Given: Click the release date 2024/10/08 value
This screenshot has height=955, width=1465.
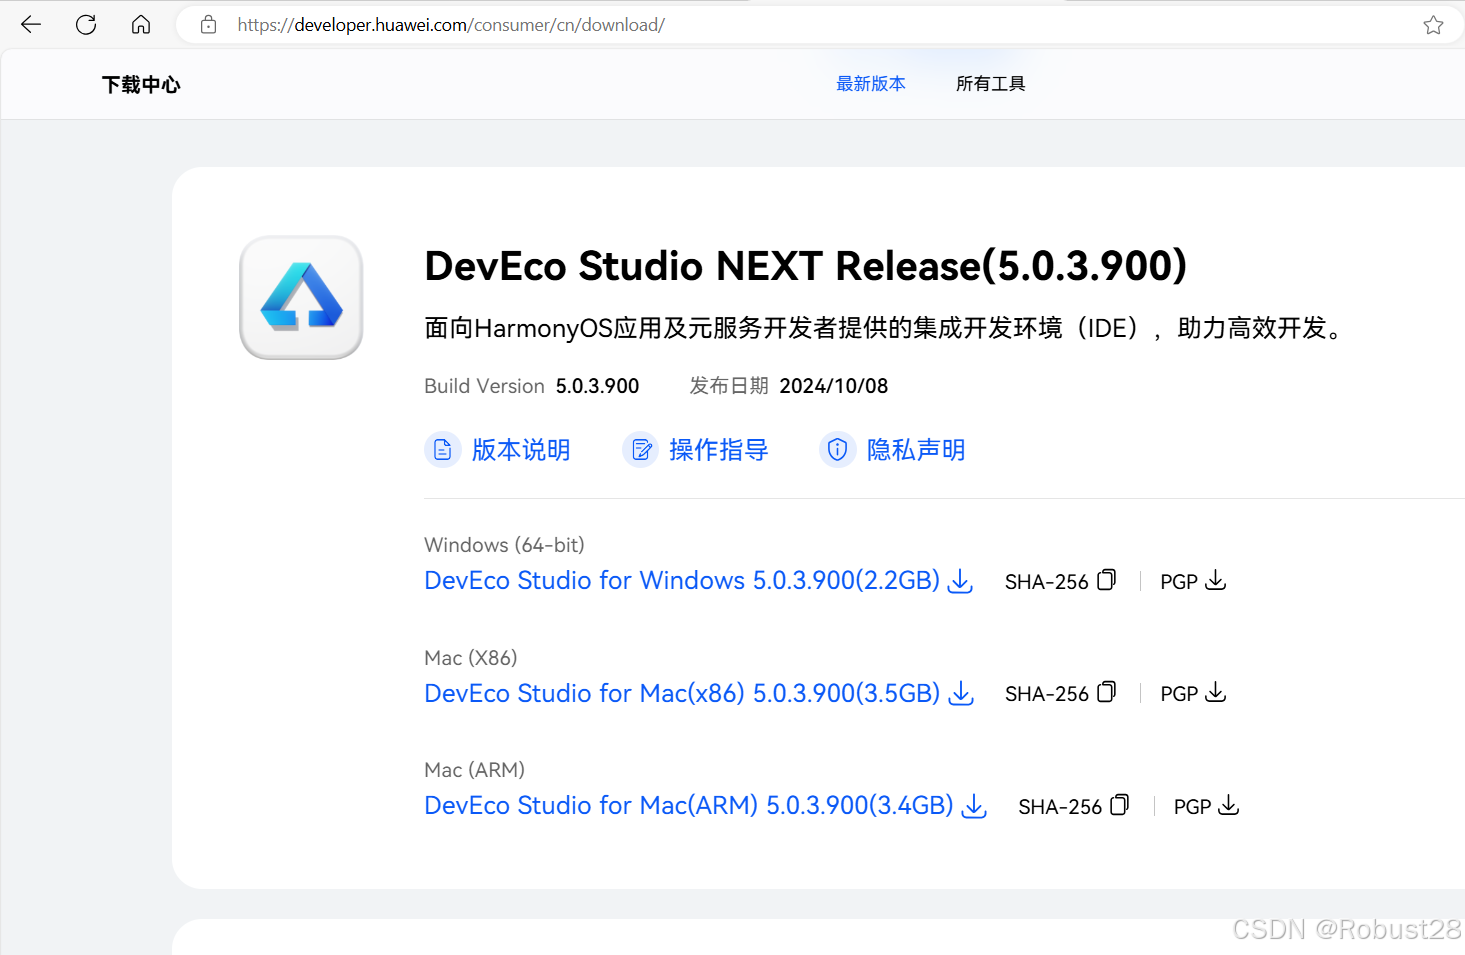Looking at the screenshot, I should pyautogui.click(x=834, y=386).
